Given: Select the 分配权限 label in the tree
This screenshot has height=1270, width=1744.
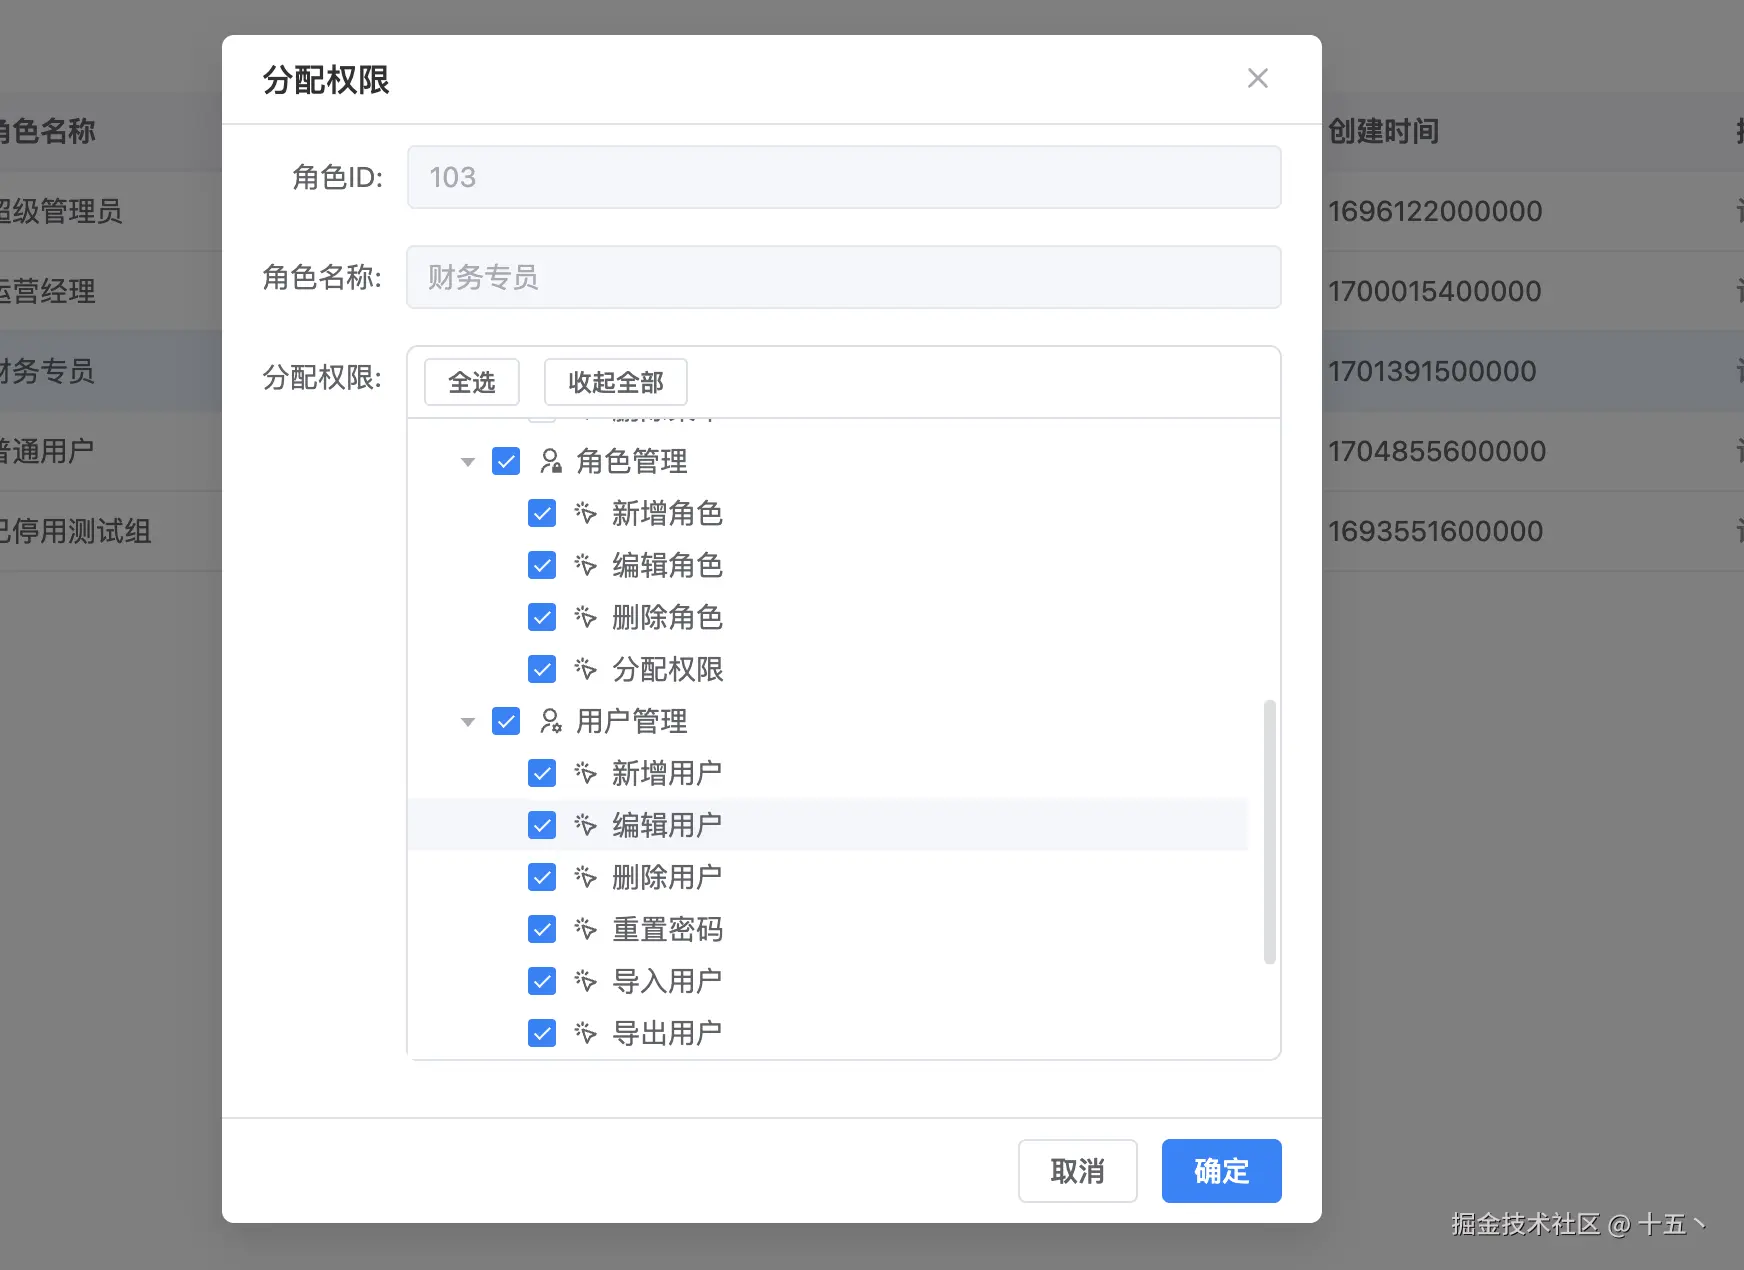Looking at the screenshot, I should pyautogui.click(x=667, y=669).
